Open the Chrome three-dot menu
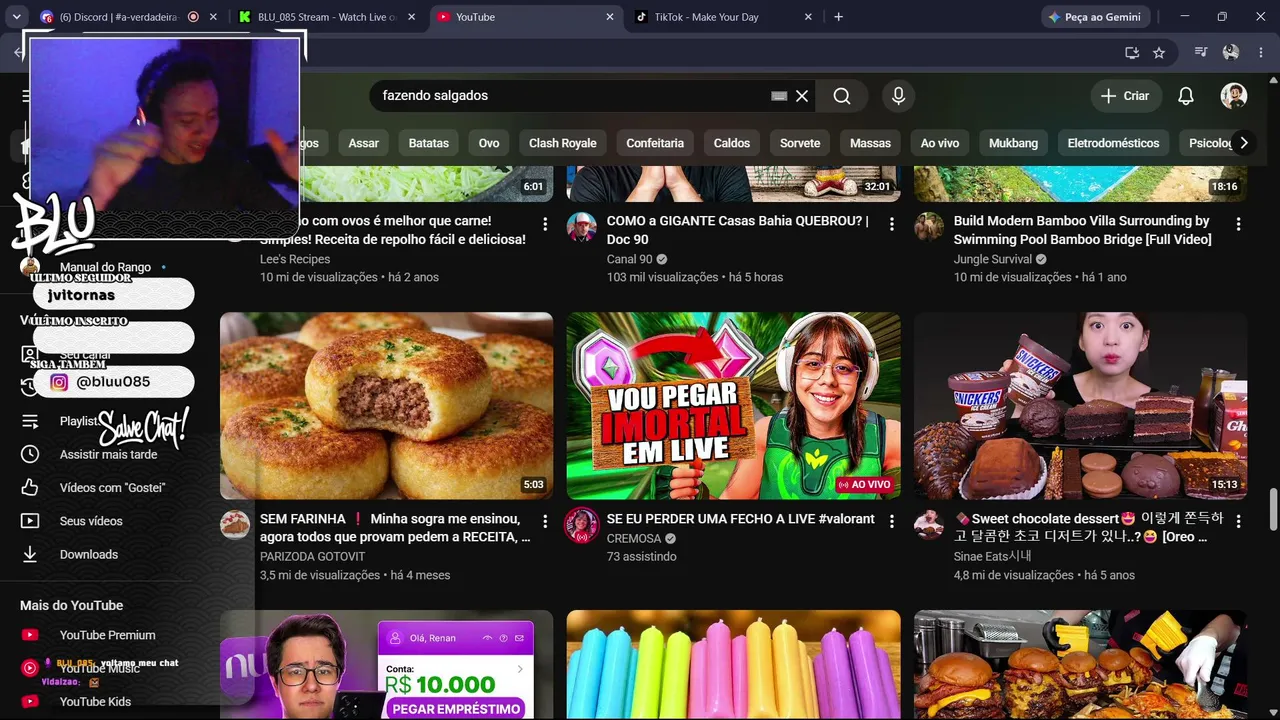The height and width of the screenshot is (720, 1280). point(1259,53)
